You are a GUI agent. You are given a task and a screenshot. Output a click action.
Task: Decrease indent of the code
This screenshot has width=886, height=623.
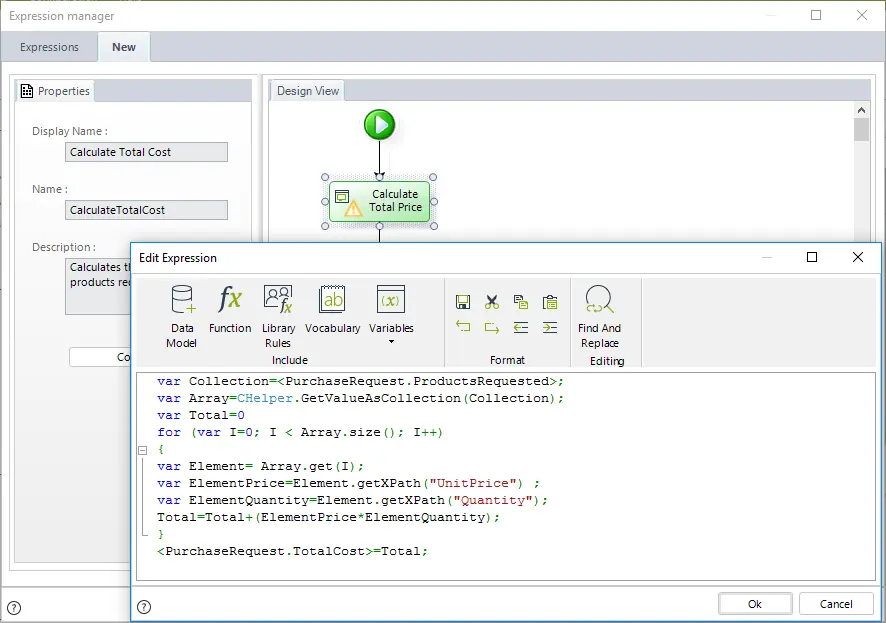(521, 327)
